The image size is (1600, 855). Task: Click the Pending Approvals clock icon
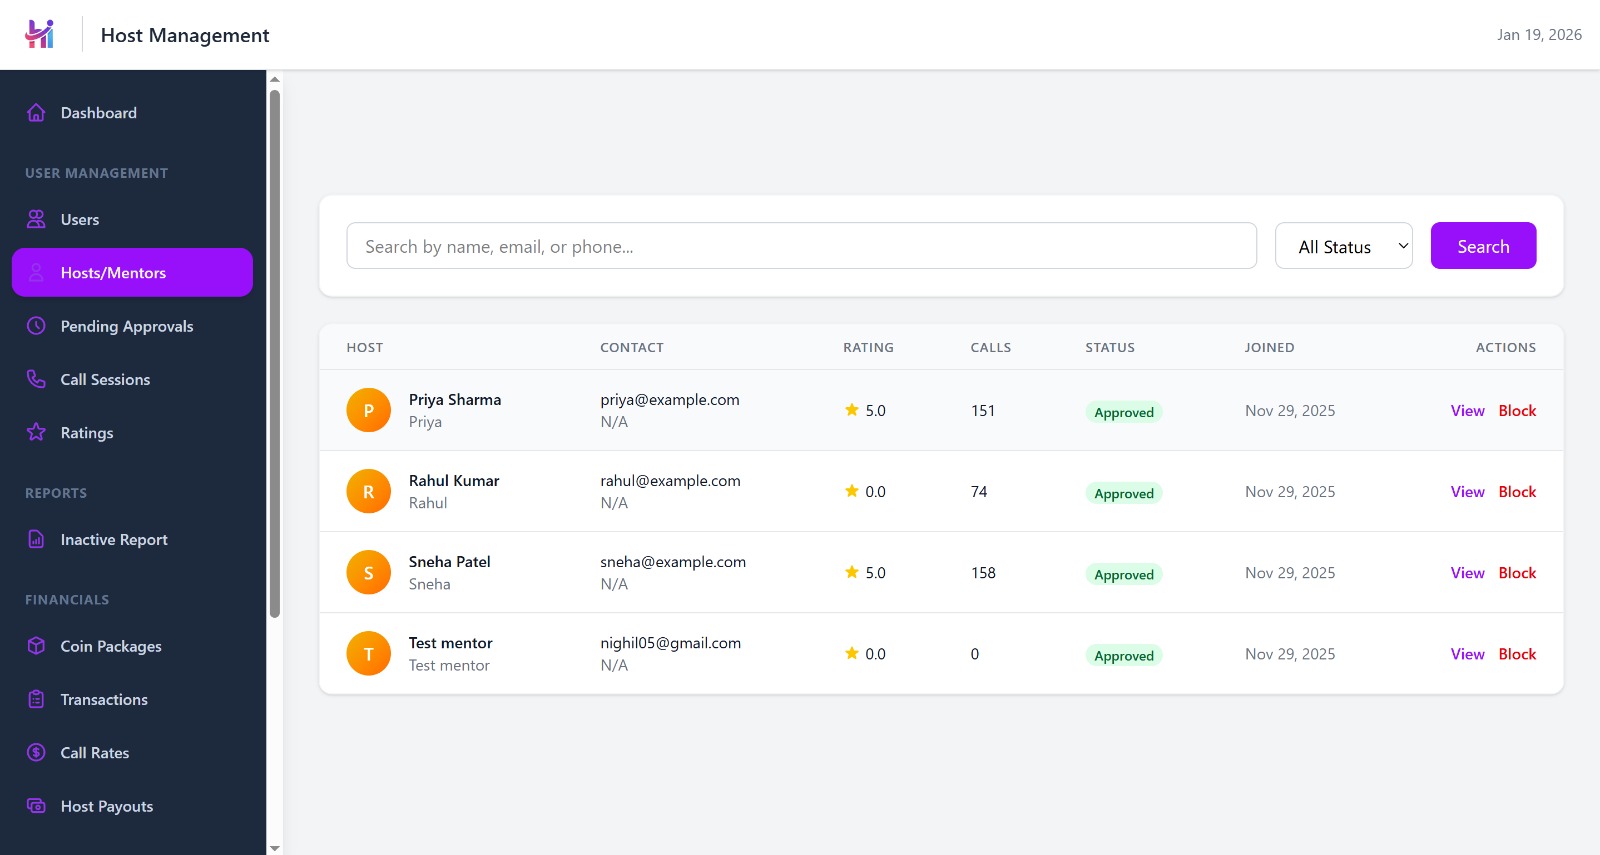click(x=36, y=326)
